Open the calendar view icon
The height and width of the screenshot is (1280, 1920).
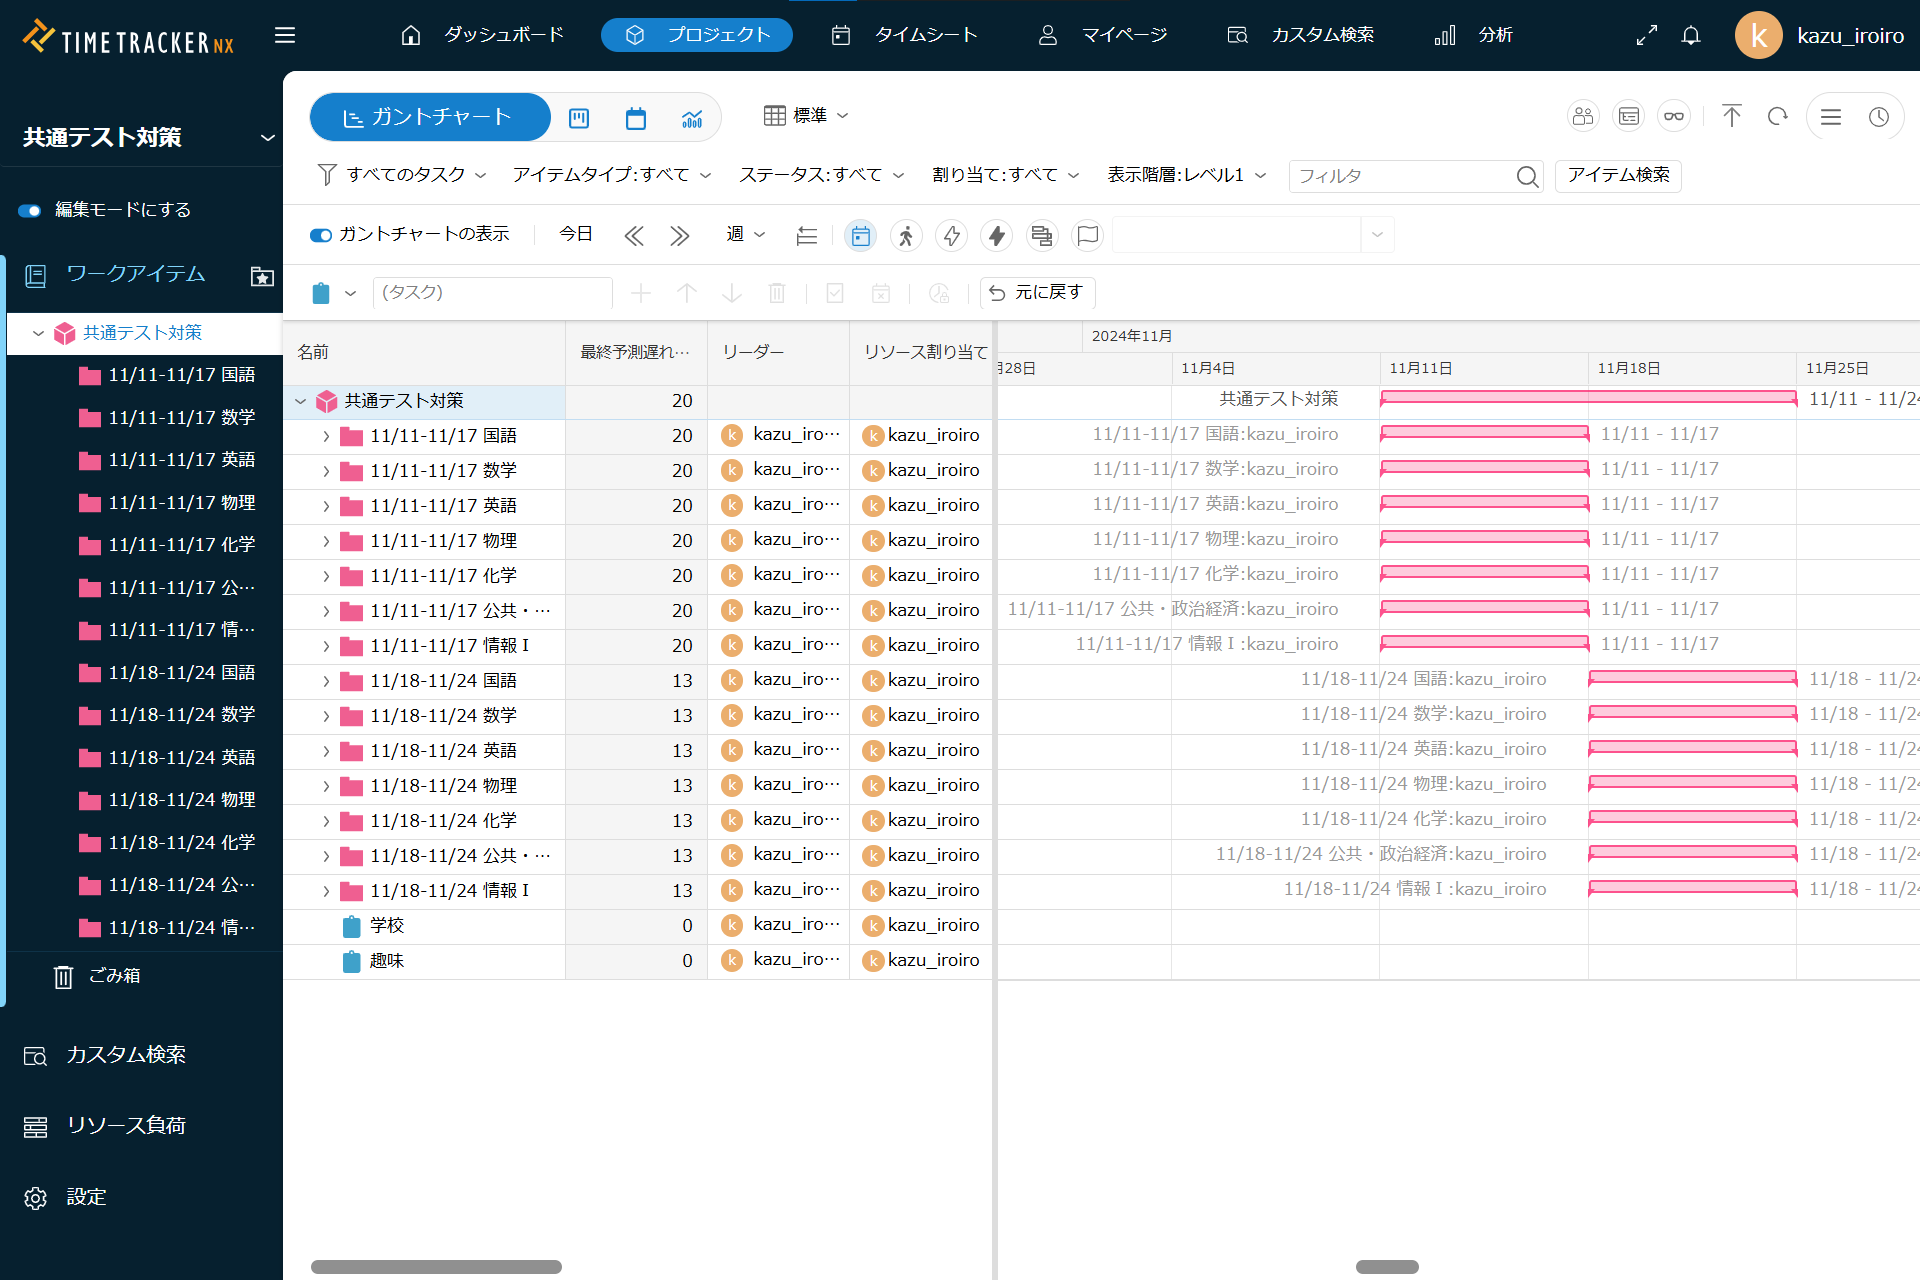[635, 119]
